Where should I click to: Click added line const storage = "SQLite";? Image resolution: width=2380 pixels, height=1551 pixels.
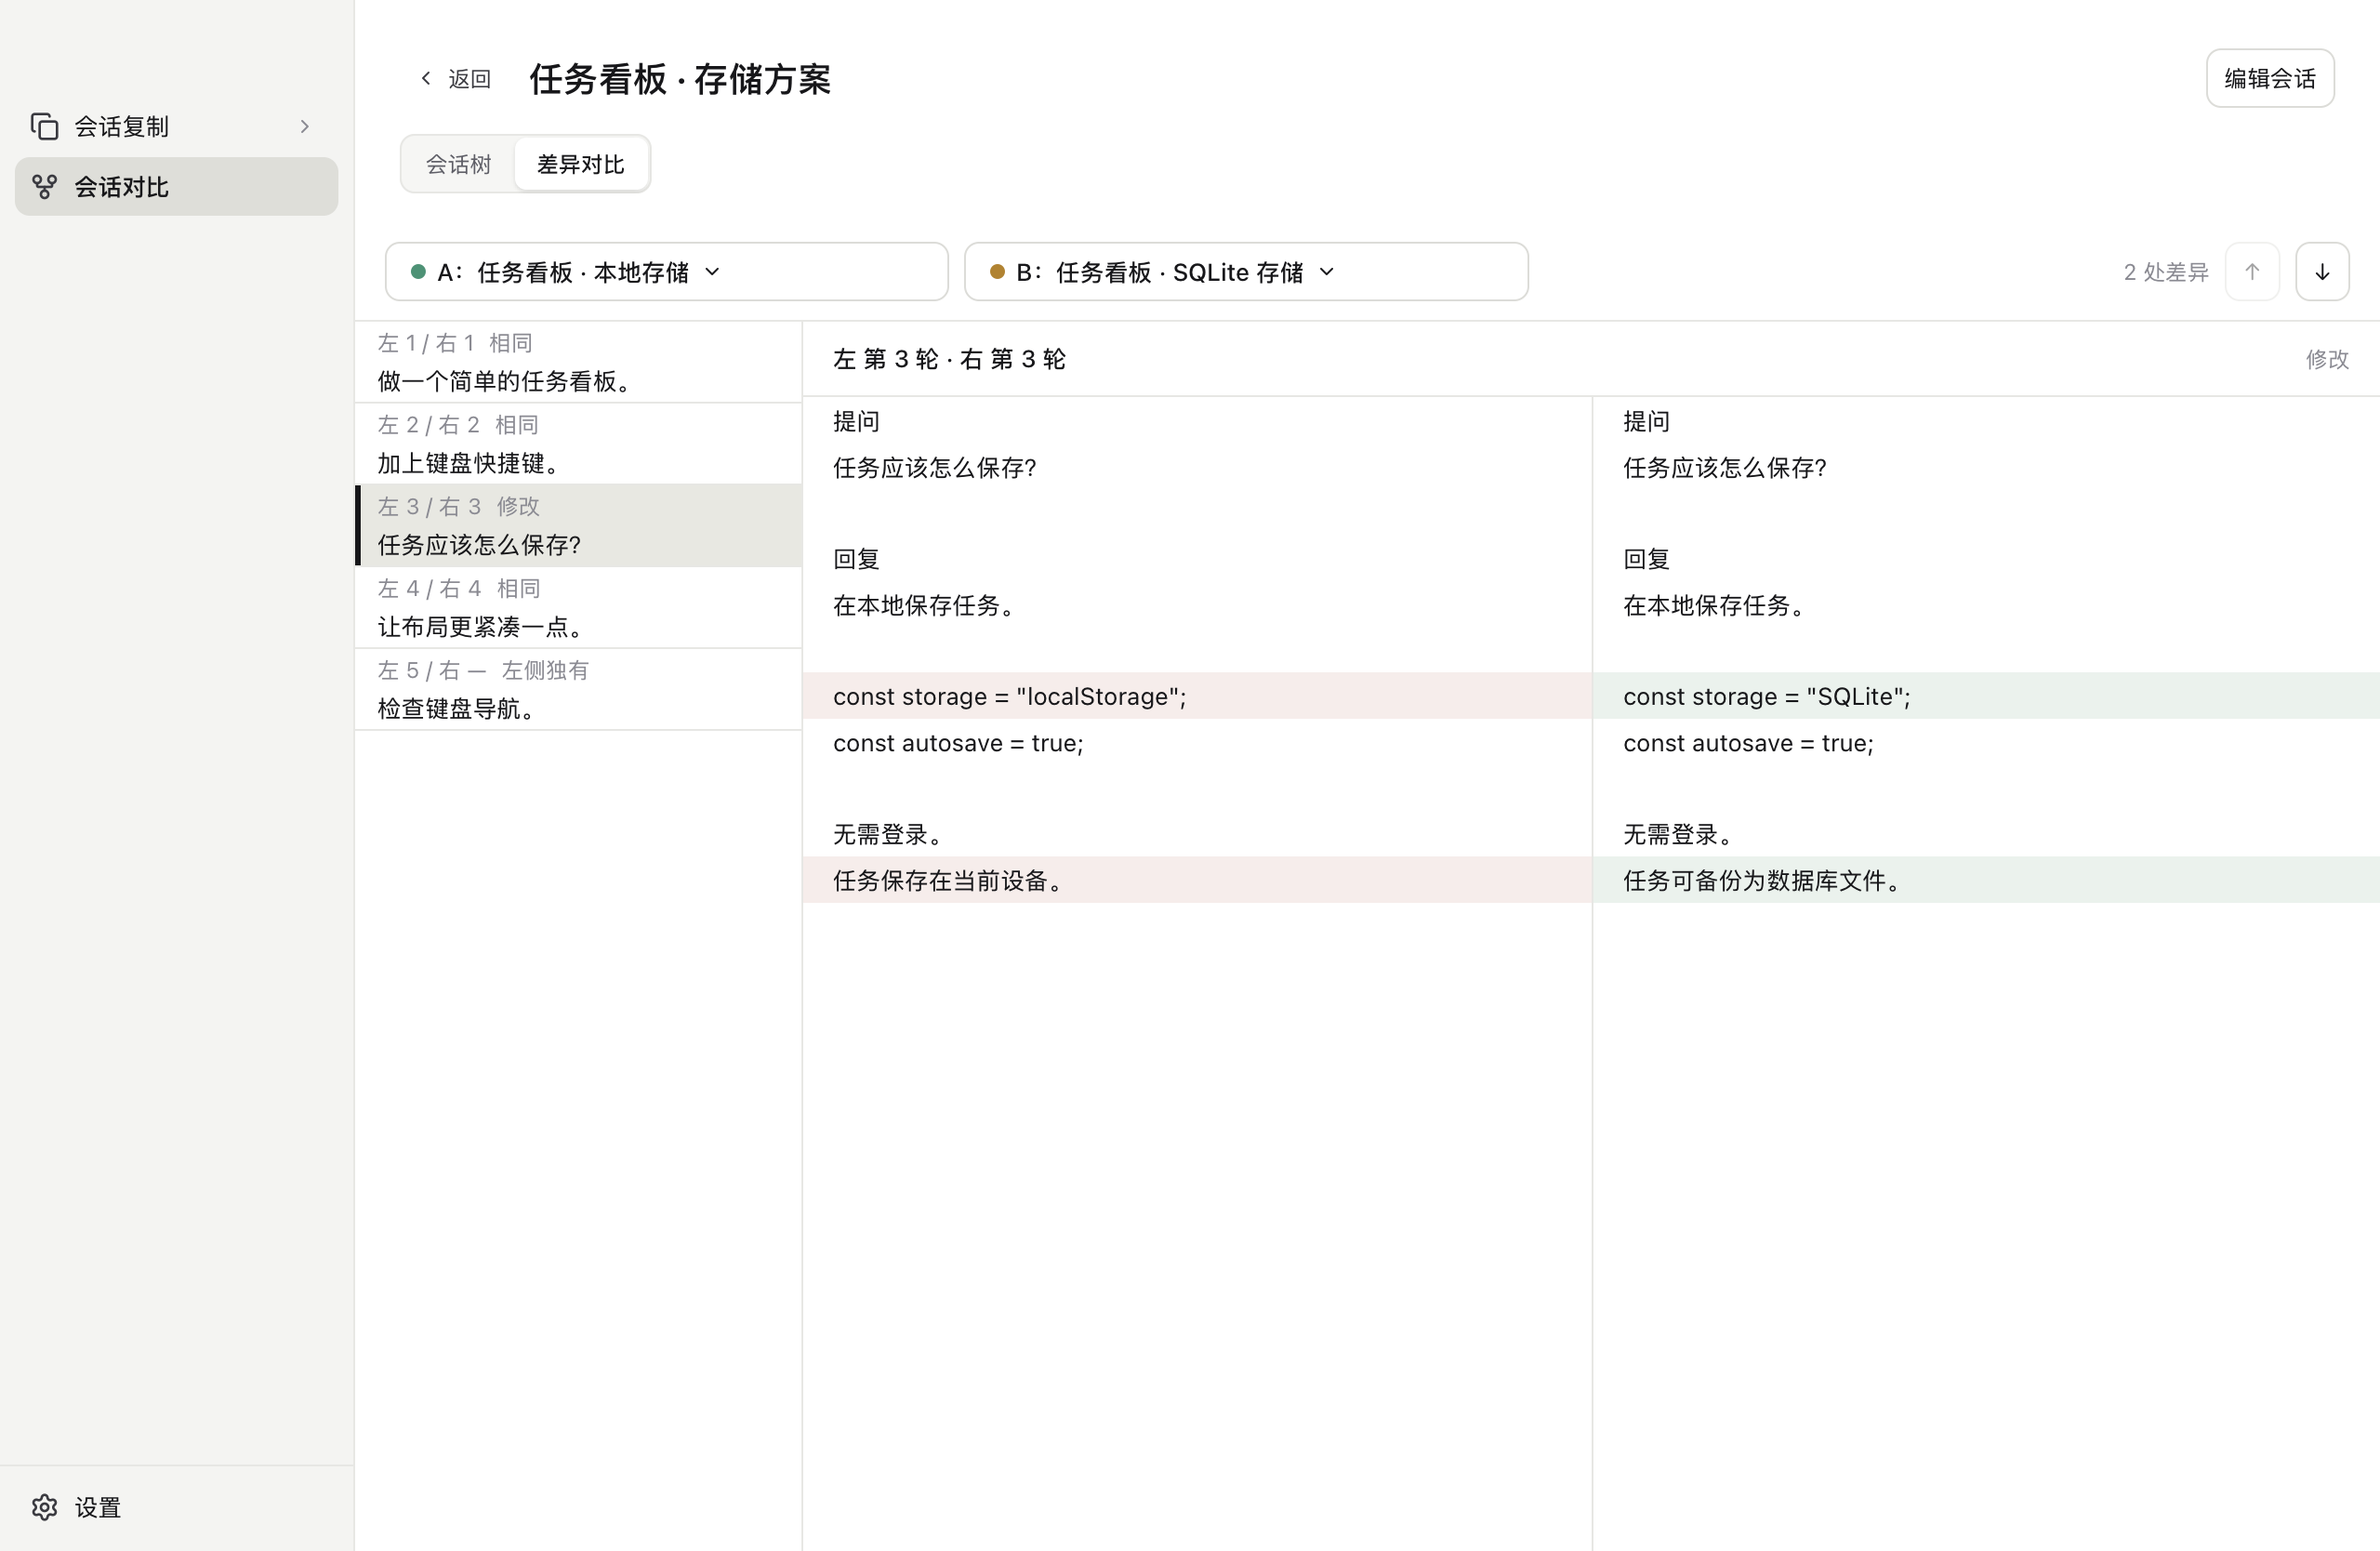click(x=1986, y=696)
